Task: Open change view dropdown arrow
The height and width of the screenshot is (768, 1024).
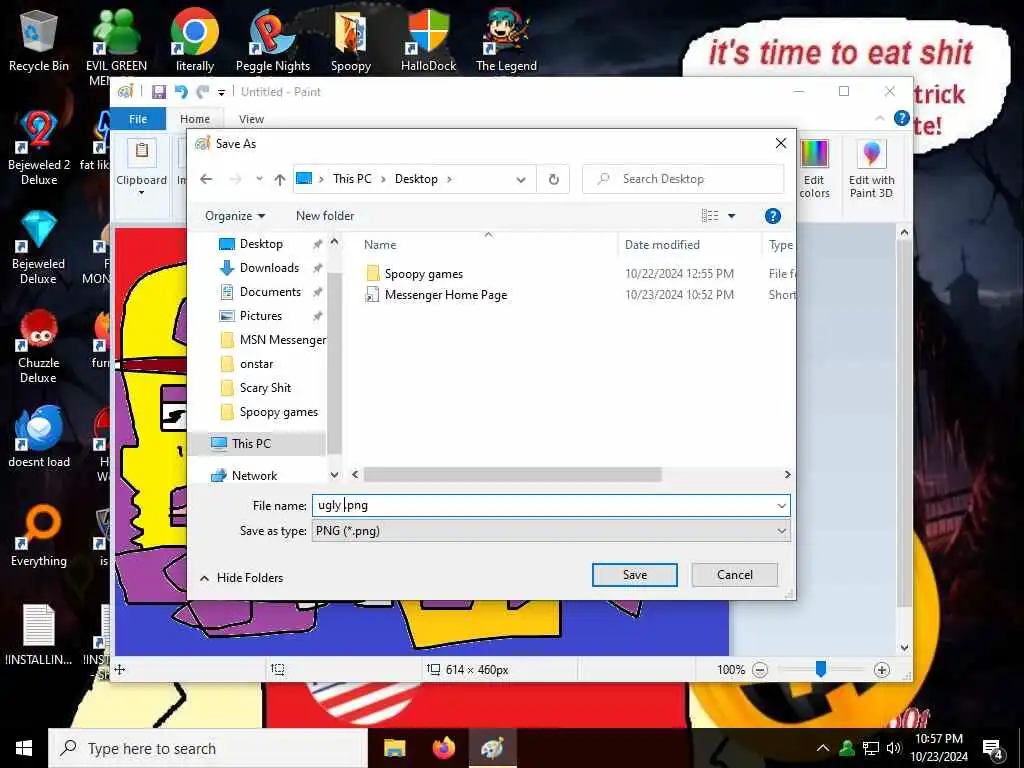Action: coord(731,216)
